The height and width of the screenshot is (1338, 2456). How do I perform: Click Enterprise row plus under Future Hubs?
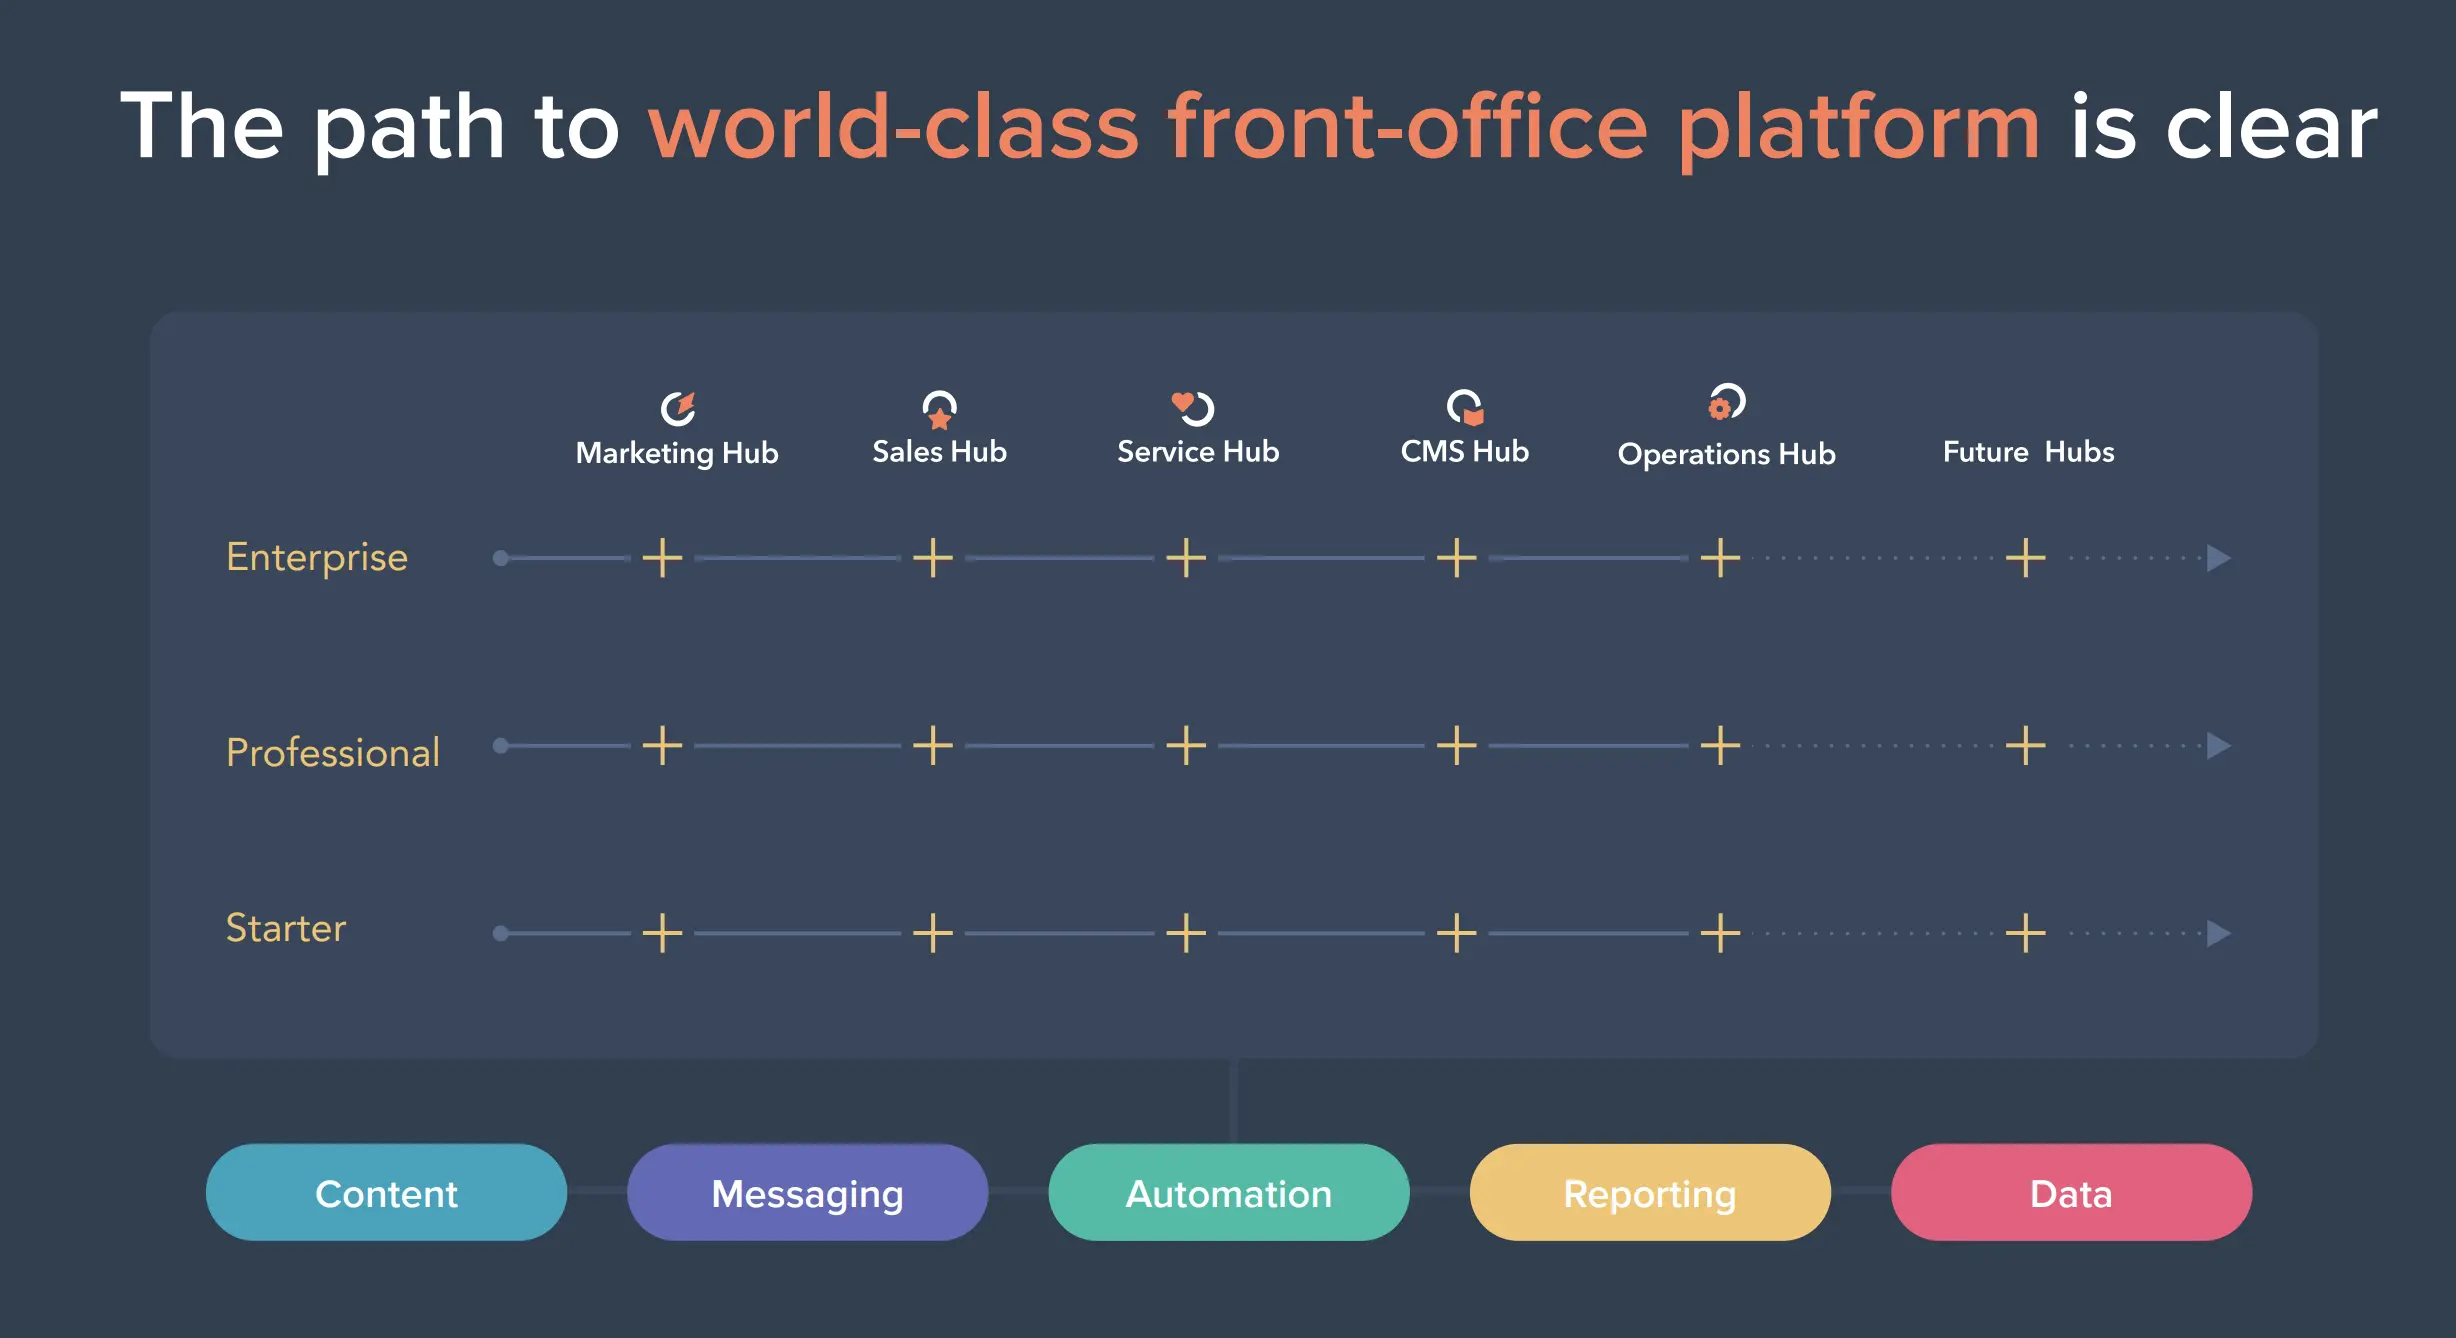[x=2026, y=557]
